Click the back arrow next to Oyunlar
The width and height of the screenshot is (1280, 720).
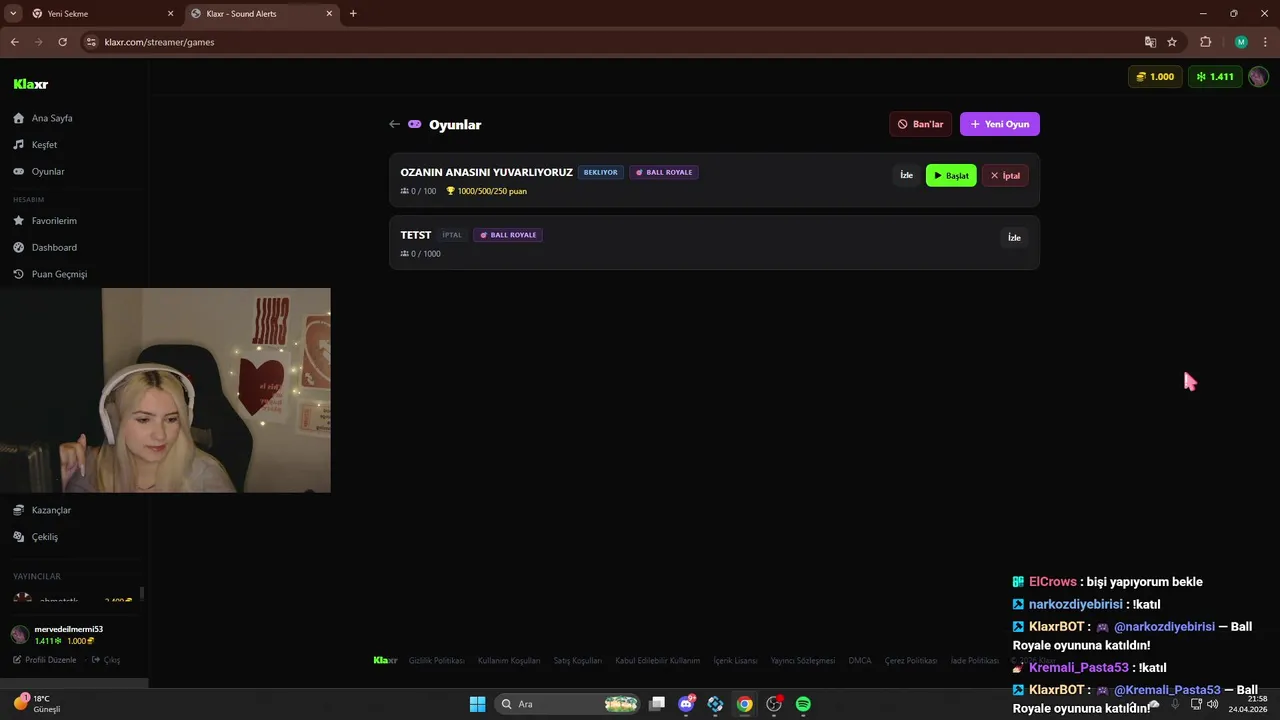(x=394, y=124)
